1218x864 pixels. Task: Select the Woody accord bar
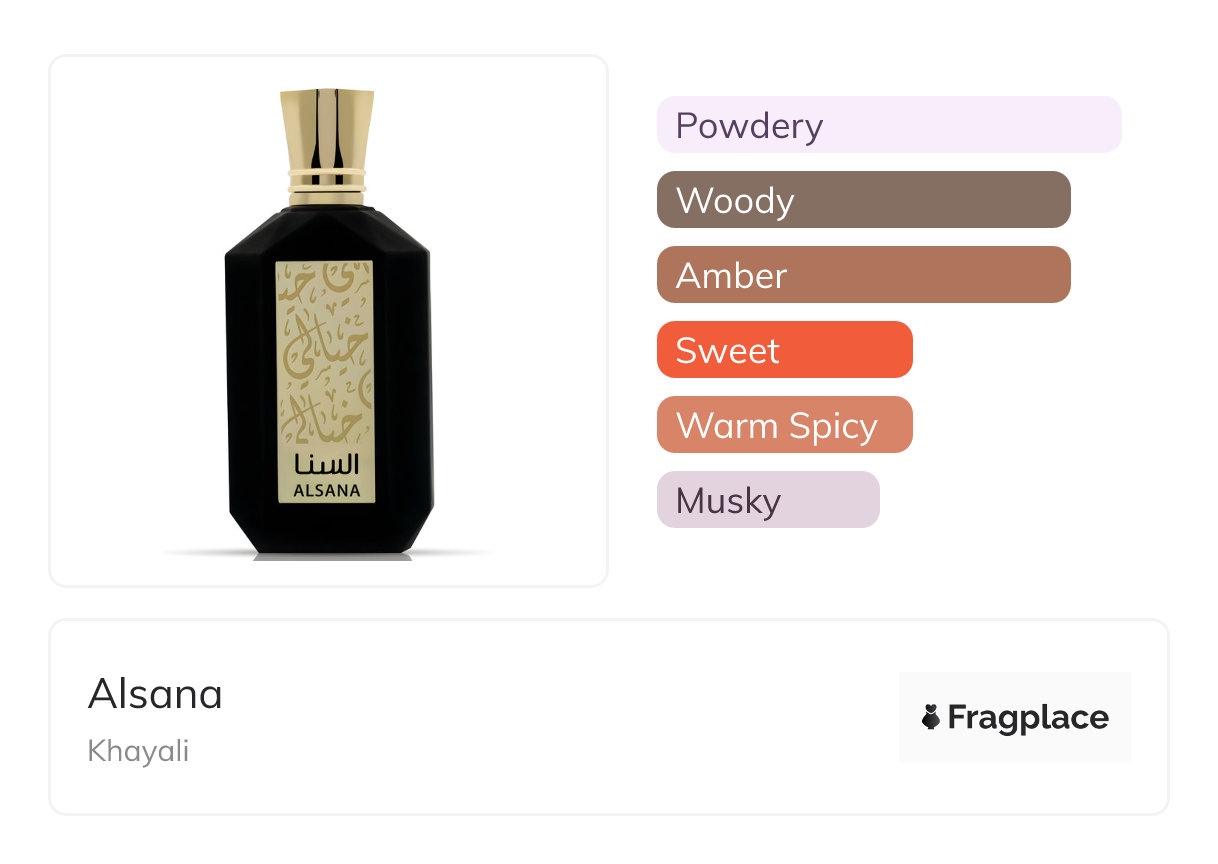coord(863,200)
